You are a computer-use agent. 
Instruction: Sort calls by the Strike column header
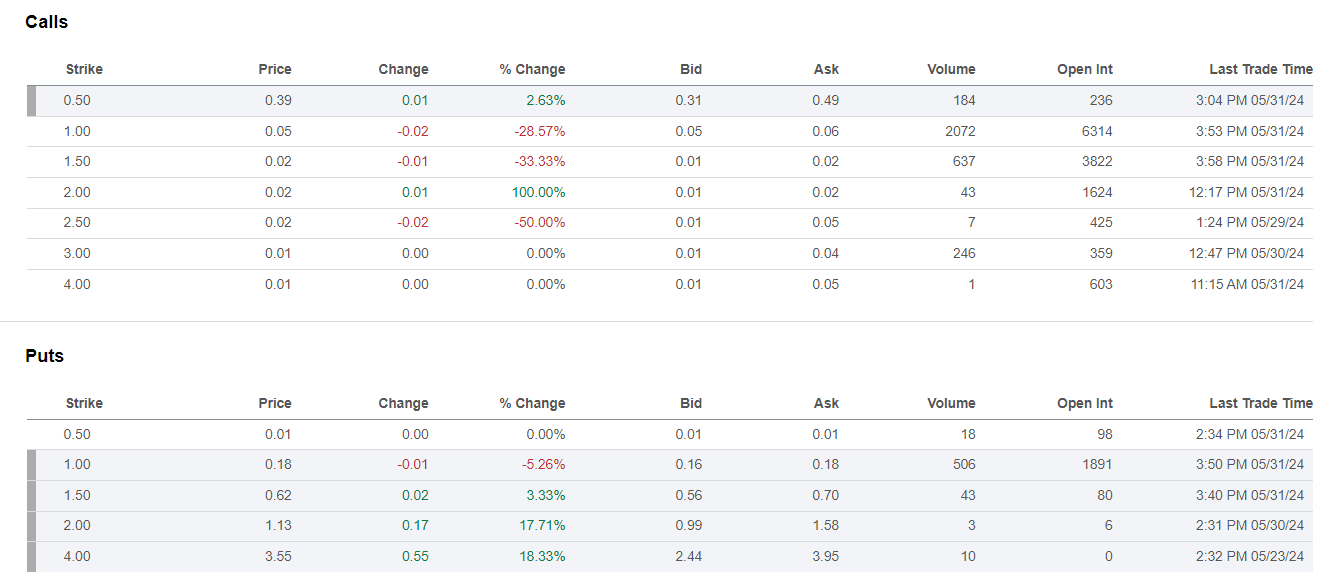pyautogui.click(x=84, y=69)
